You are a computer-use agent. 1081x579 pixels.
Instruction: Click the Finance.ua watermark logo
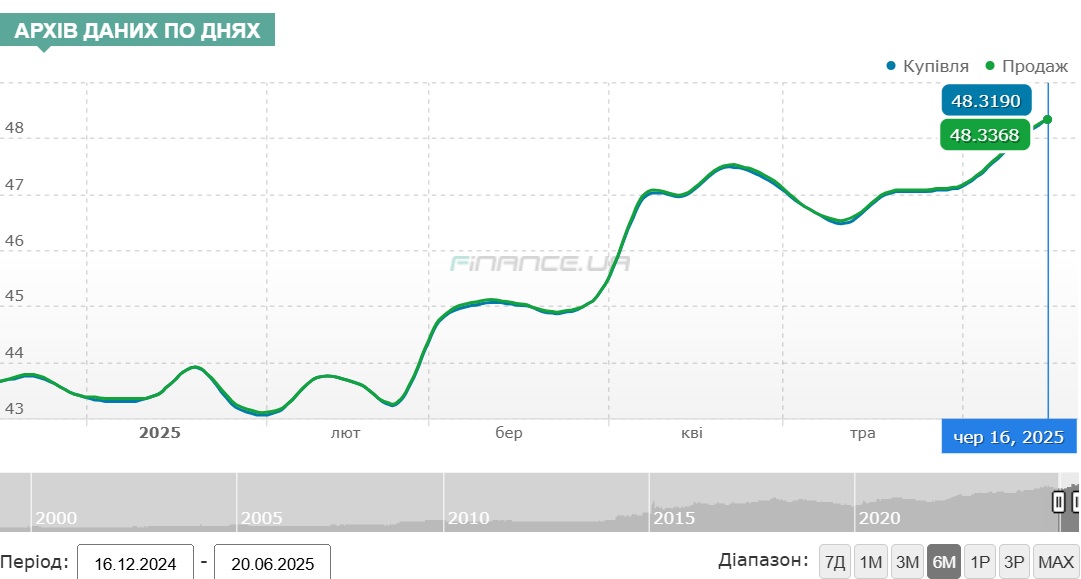540,264
